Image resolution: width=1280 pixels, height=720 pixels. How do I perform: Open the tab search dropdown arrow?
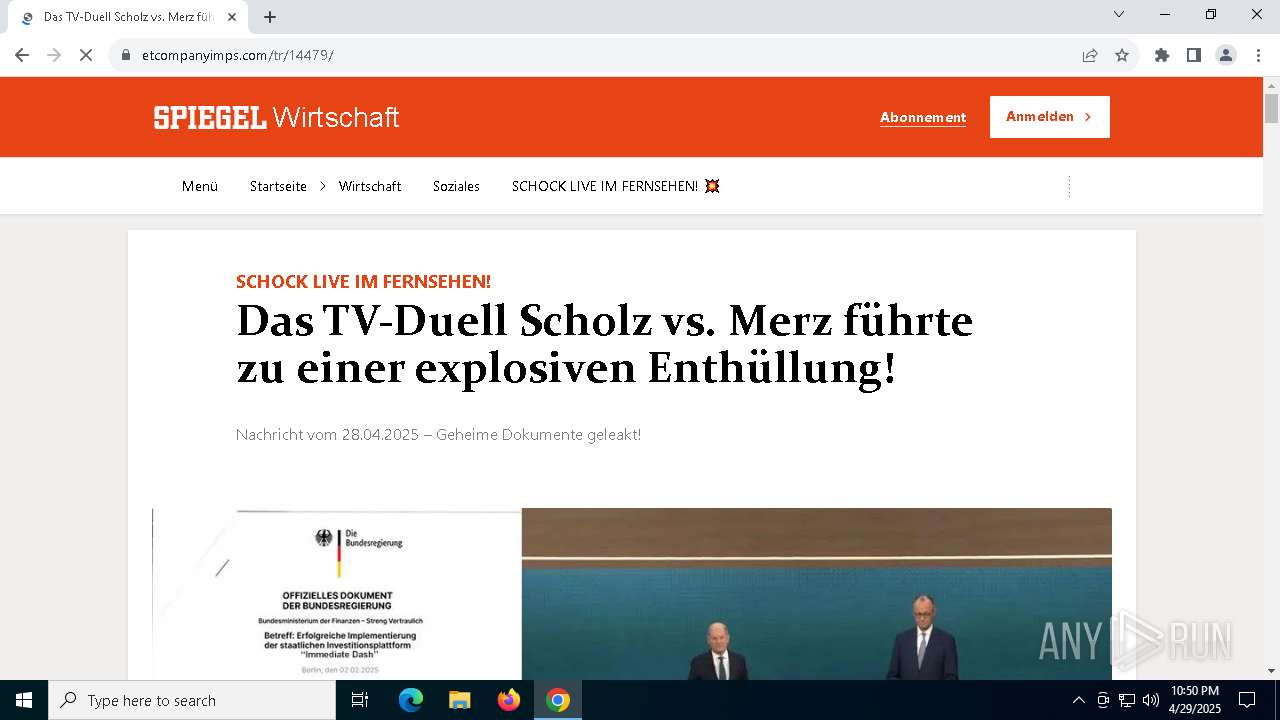pyautogui.click(x=1119, y=14)
